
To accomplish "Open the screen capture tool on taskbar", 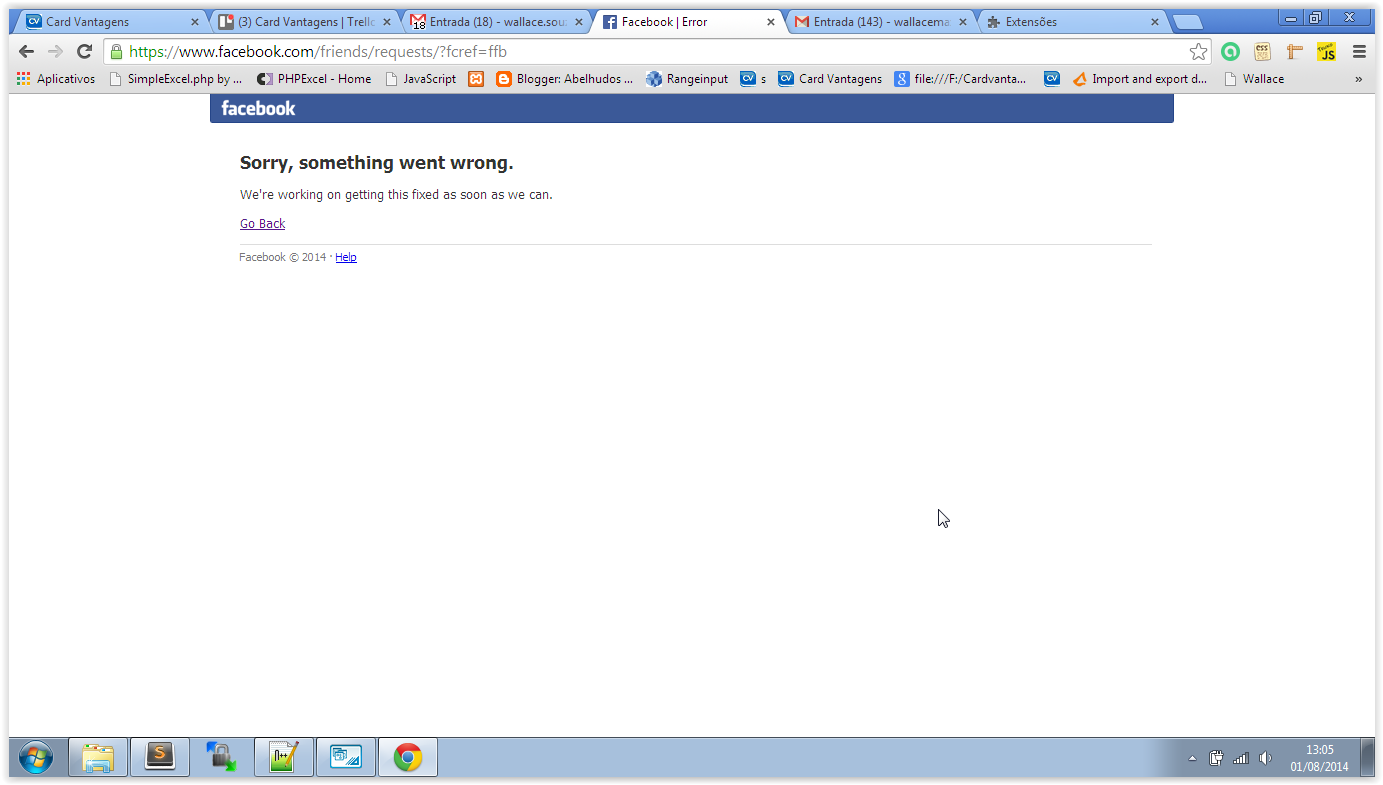I will [346, 757].
